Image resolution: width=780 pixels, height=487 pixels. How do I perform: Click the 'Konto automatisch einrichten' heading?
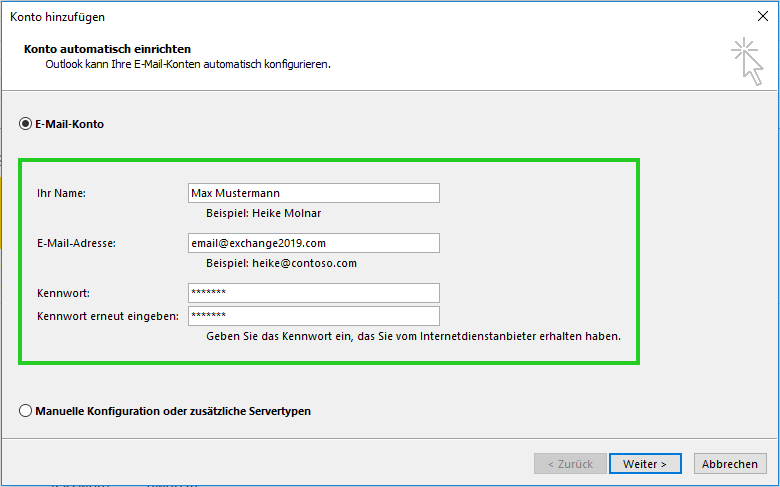pos(107,49)
